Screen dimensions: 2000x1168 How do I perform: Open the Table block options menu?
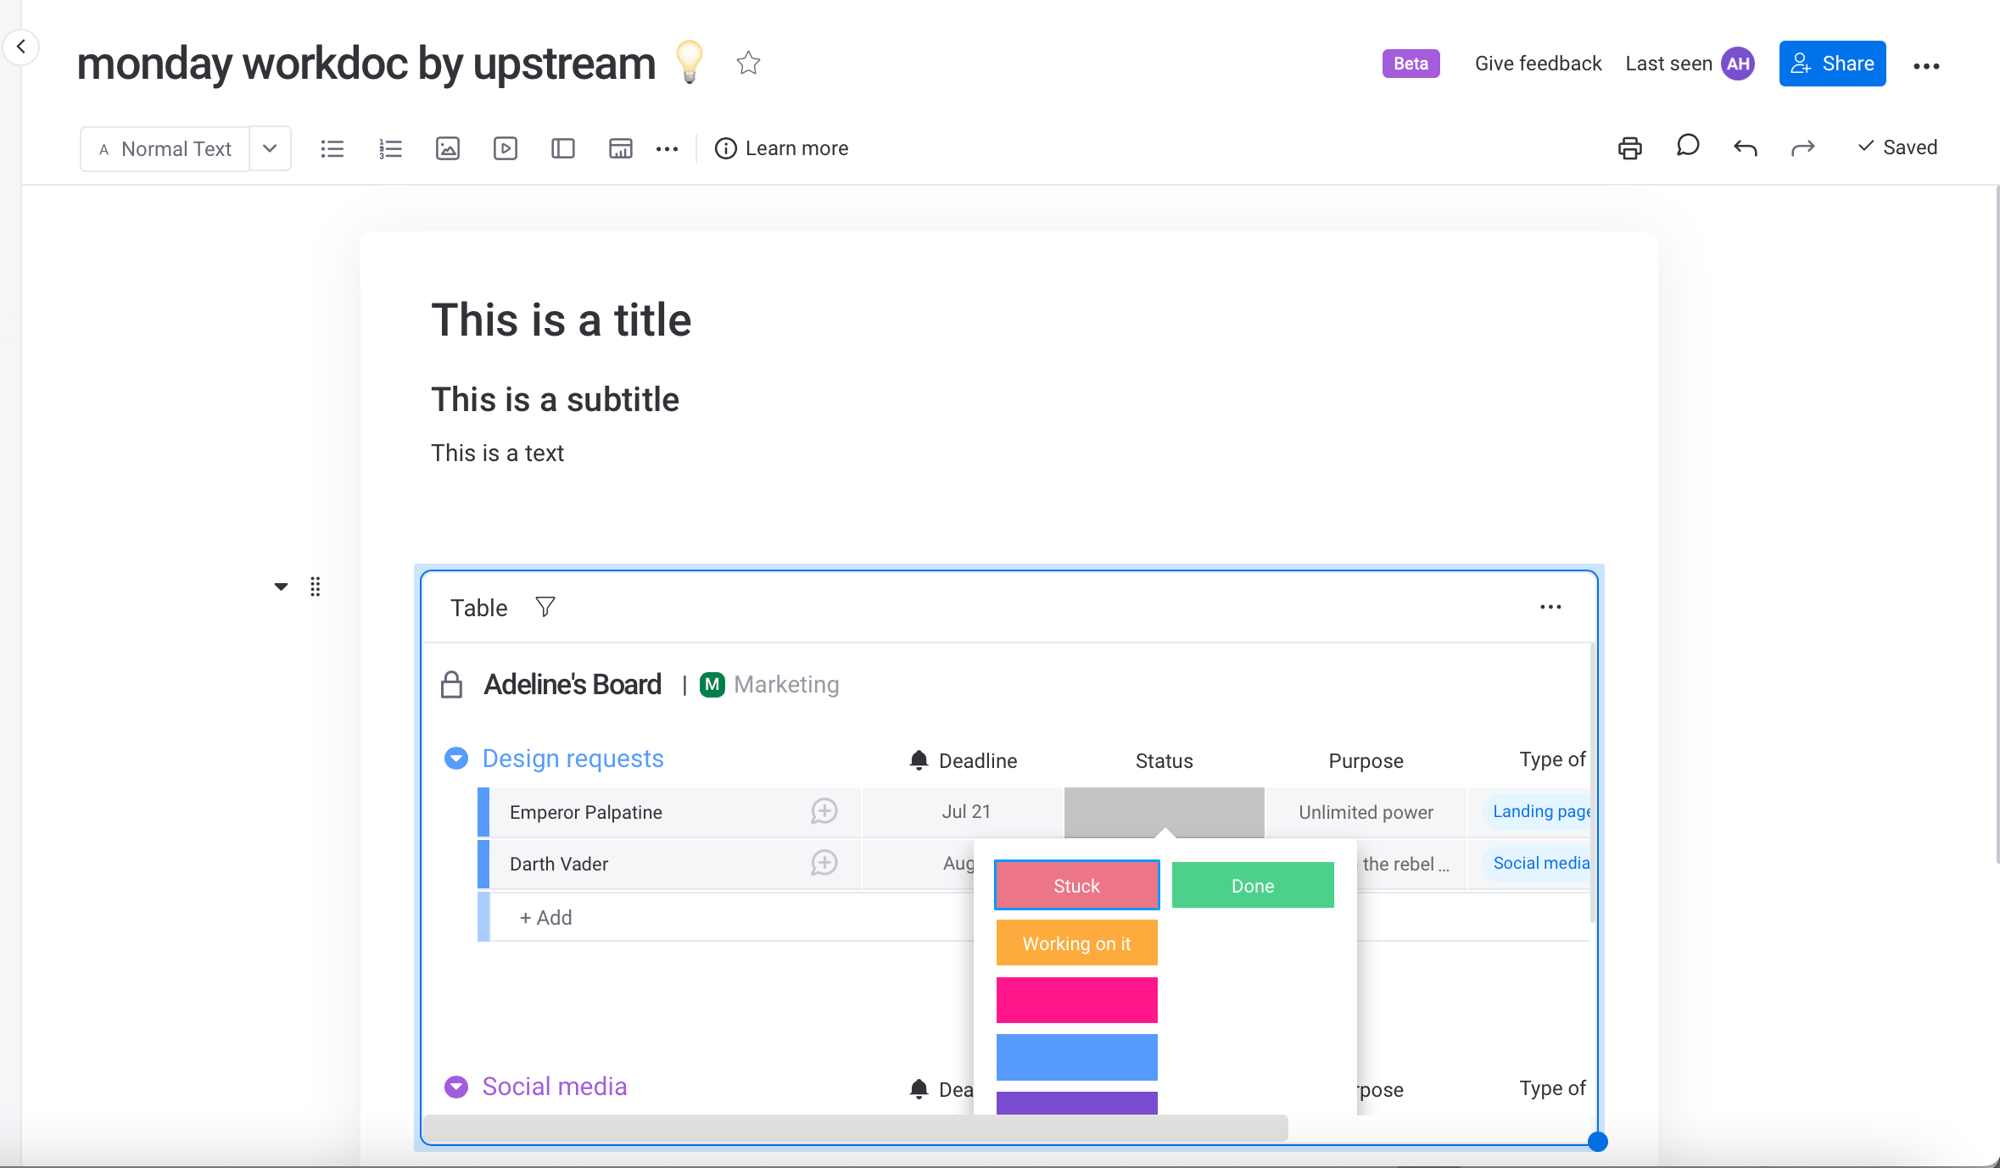[1551, 606]
